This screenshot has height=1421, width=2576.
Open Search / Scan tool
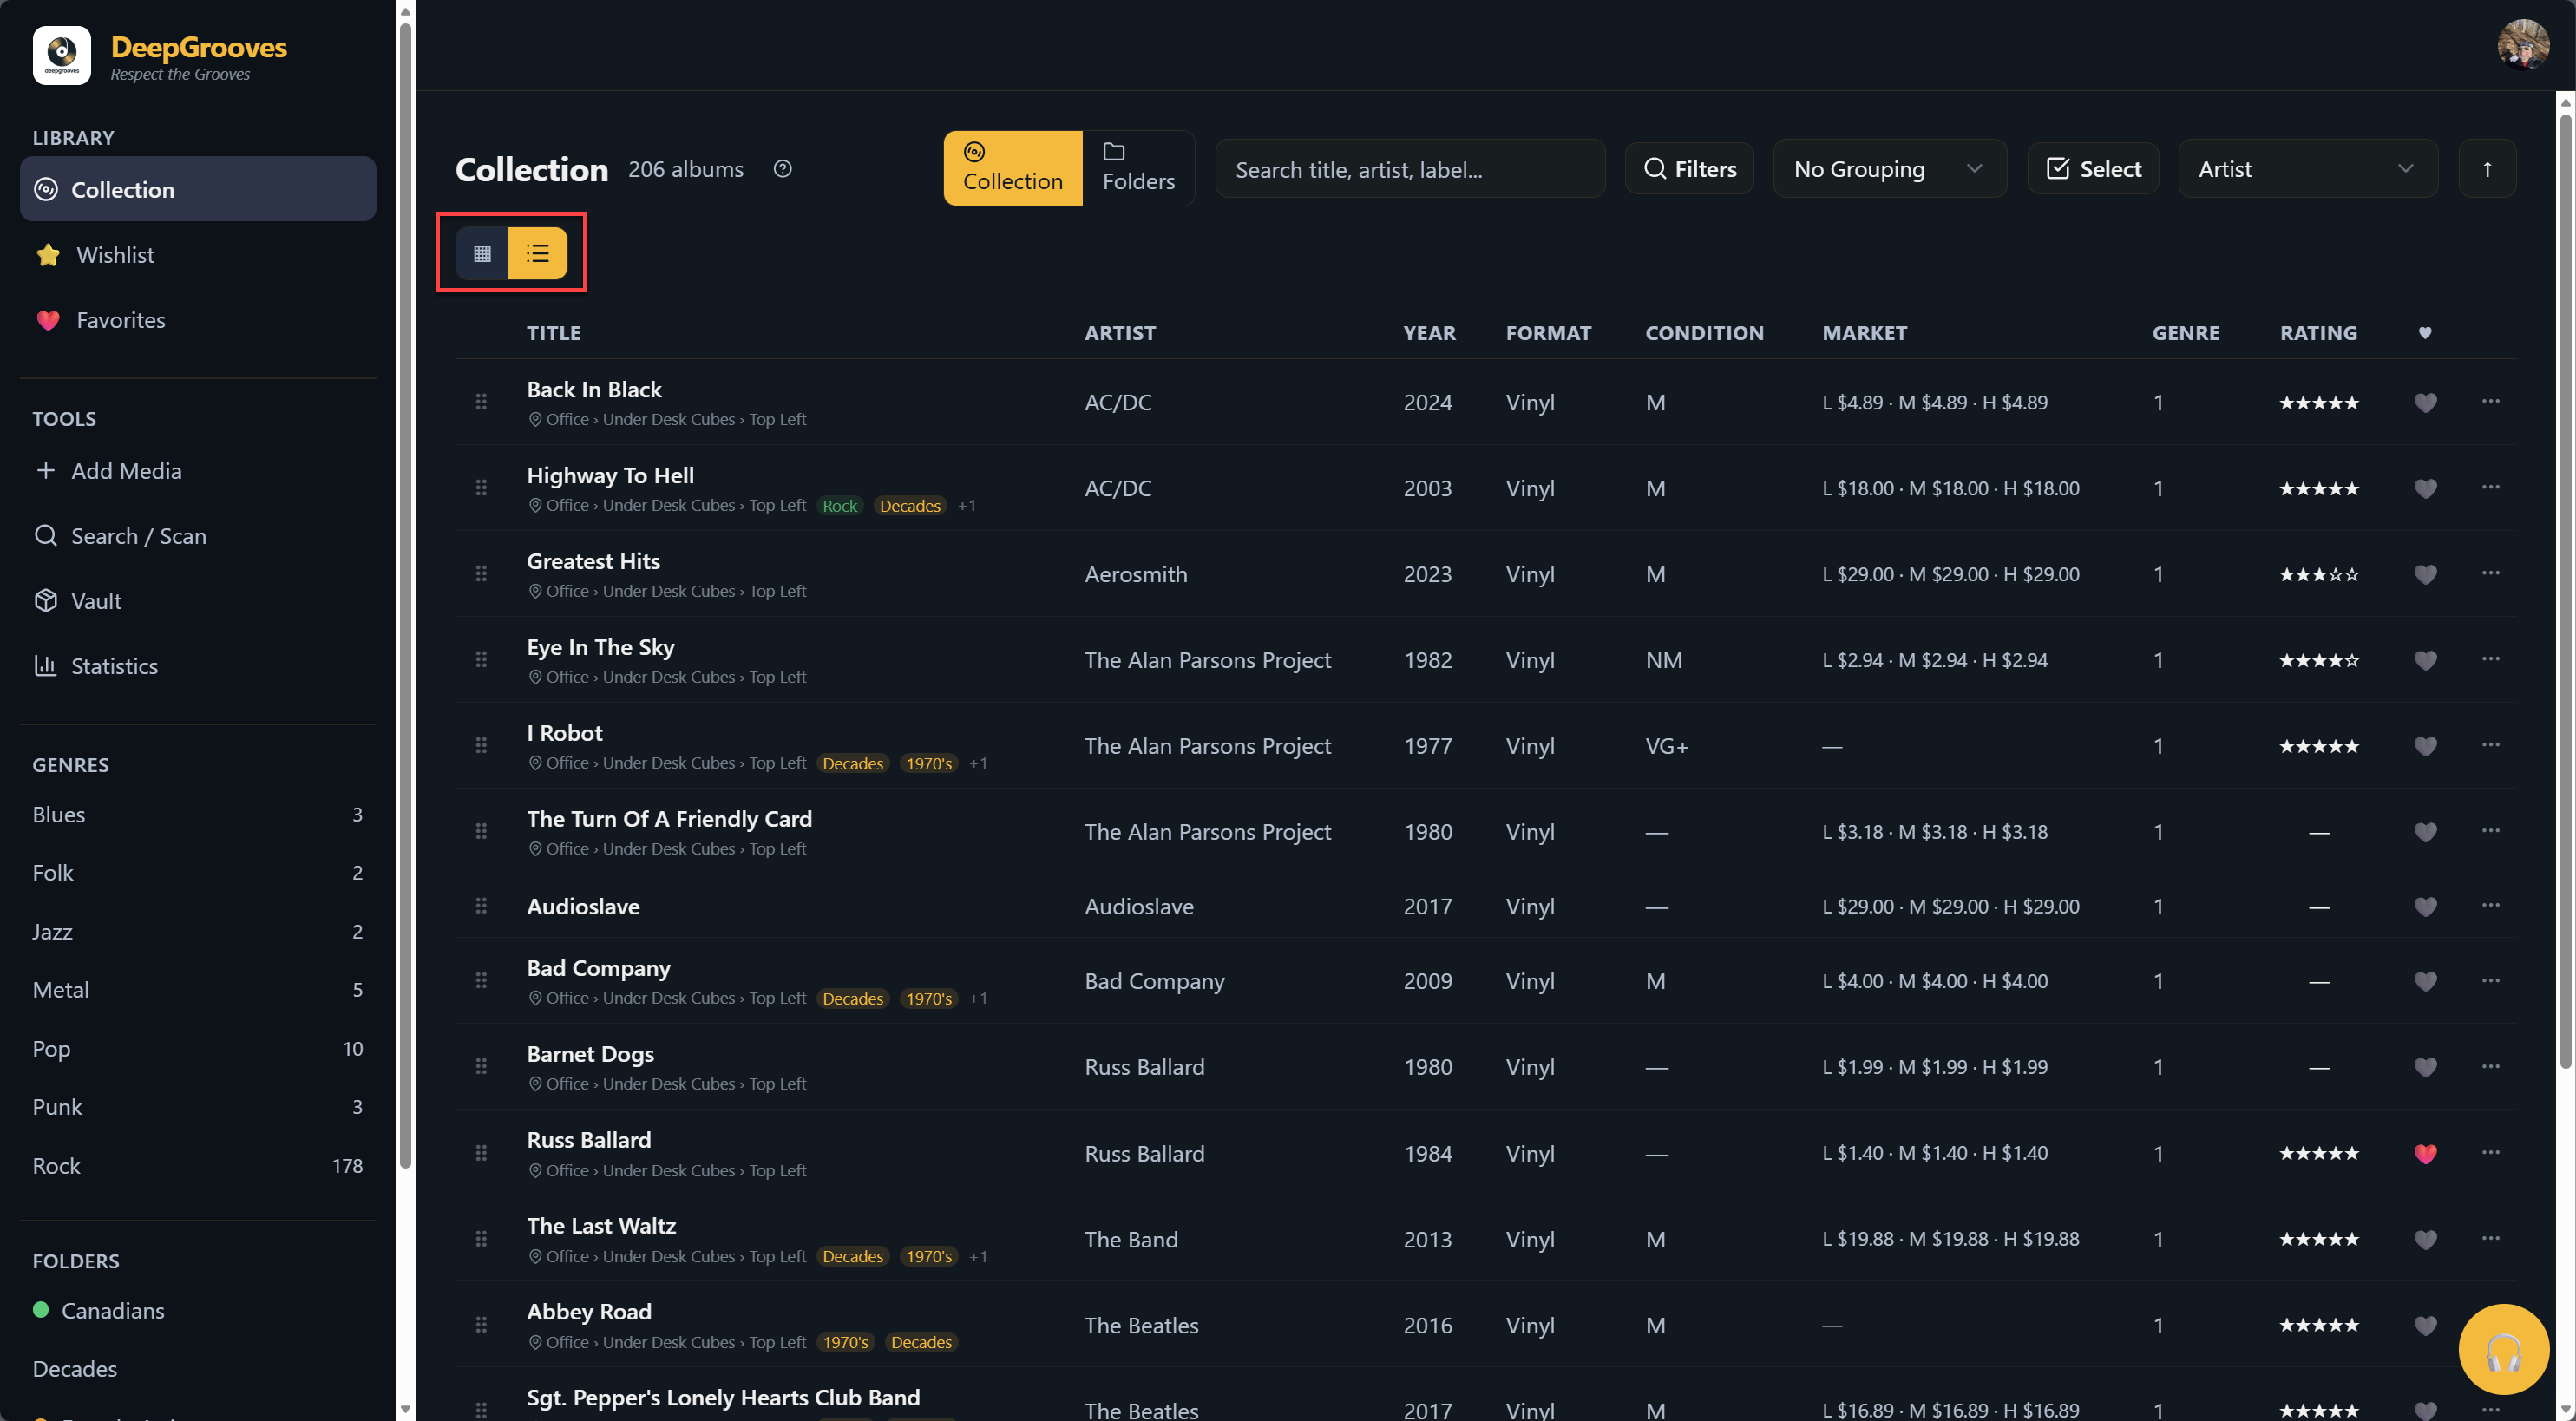pyautogui.click(x=198, y=536)
